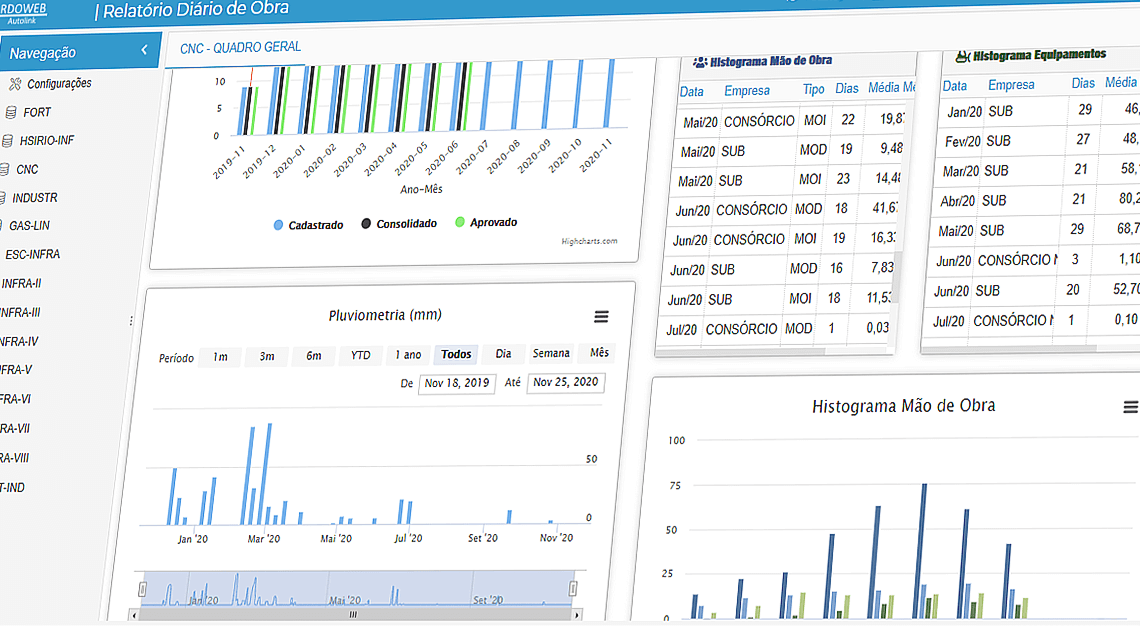Screen dimensions: 1140x626
Task: Click database icon beside INDUSTR
Action: tap(3, 198)
